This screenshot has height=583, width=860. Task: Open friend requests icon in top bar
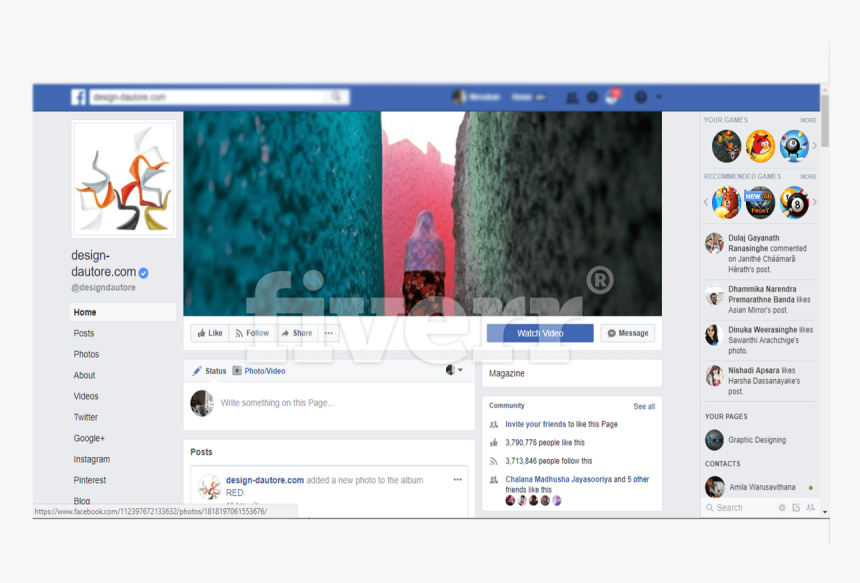click(x=572, y=98)
